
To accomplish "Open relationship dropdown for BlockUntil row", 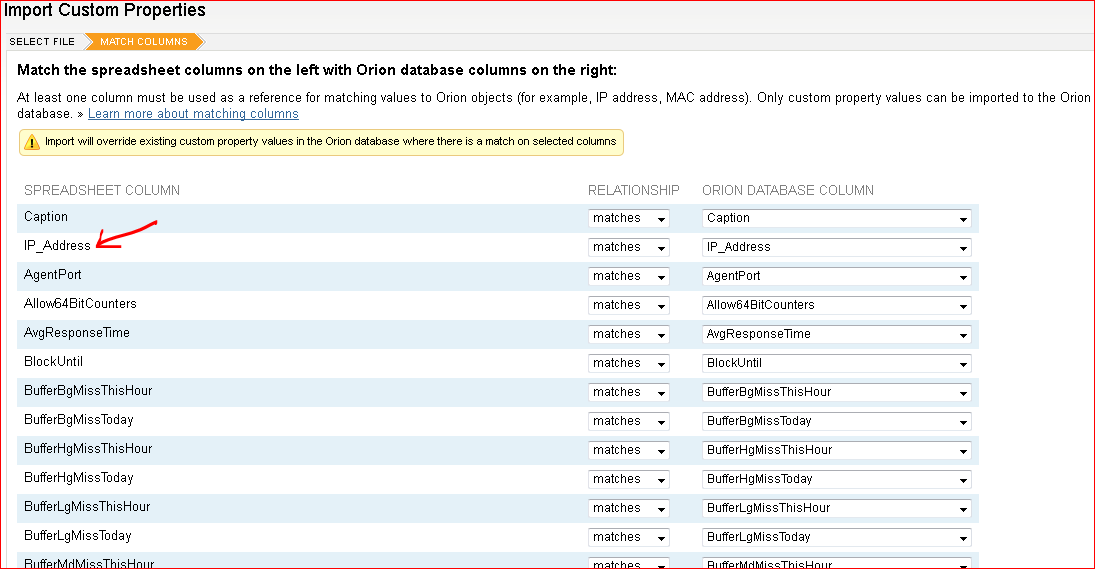I will (629, 363).
